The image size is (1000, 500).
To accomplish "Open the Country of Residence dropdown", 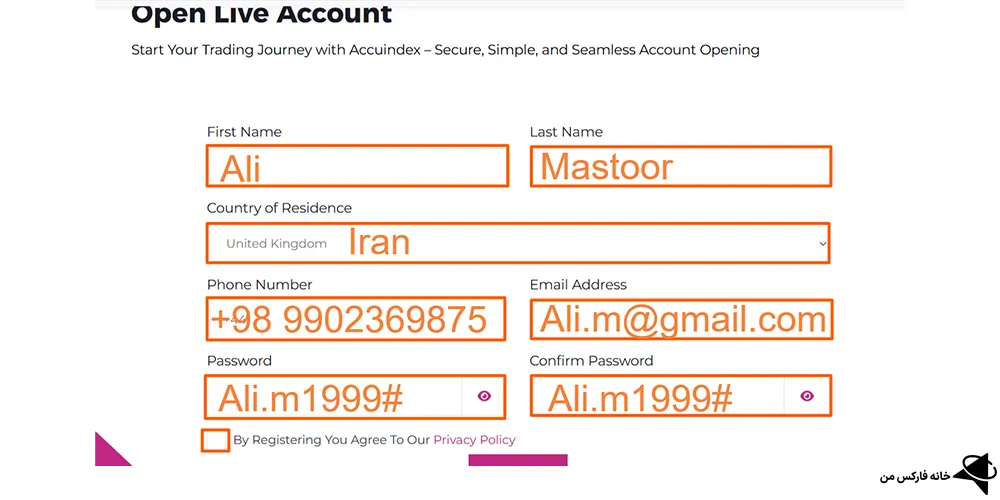I will pyautogui.click(x=517, y=243).
